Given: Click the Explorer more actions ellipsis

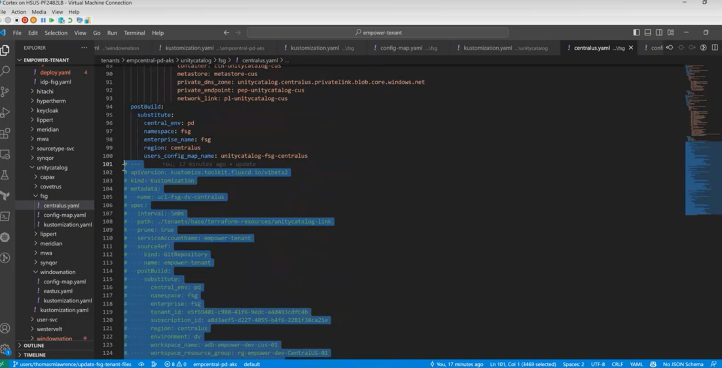Looking at the screenshot, I should [x=84, y=47].
